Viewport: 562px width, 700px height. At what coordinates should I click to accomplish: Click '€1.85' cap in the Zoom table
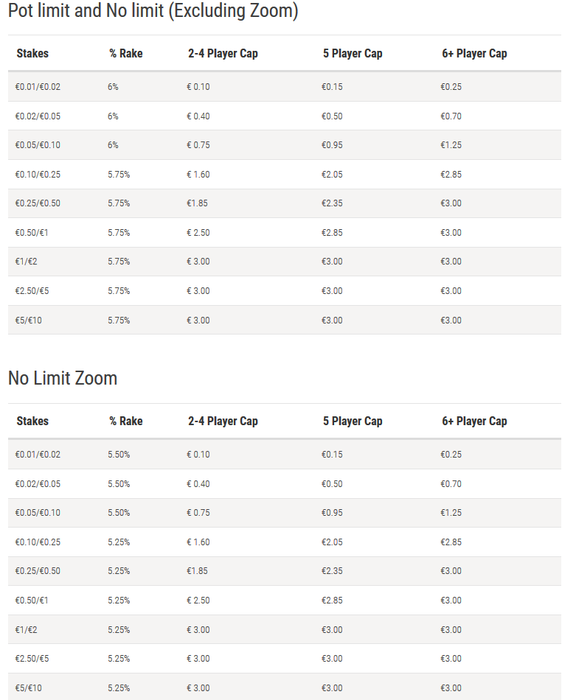tap(197, 571)
